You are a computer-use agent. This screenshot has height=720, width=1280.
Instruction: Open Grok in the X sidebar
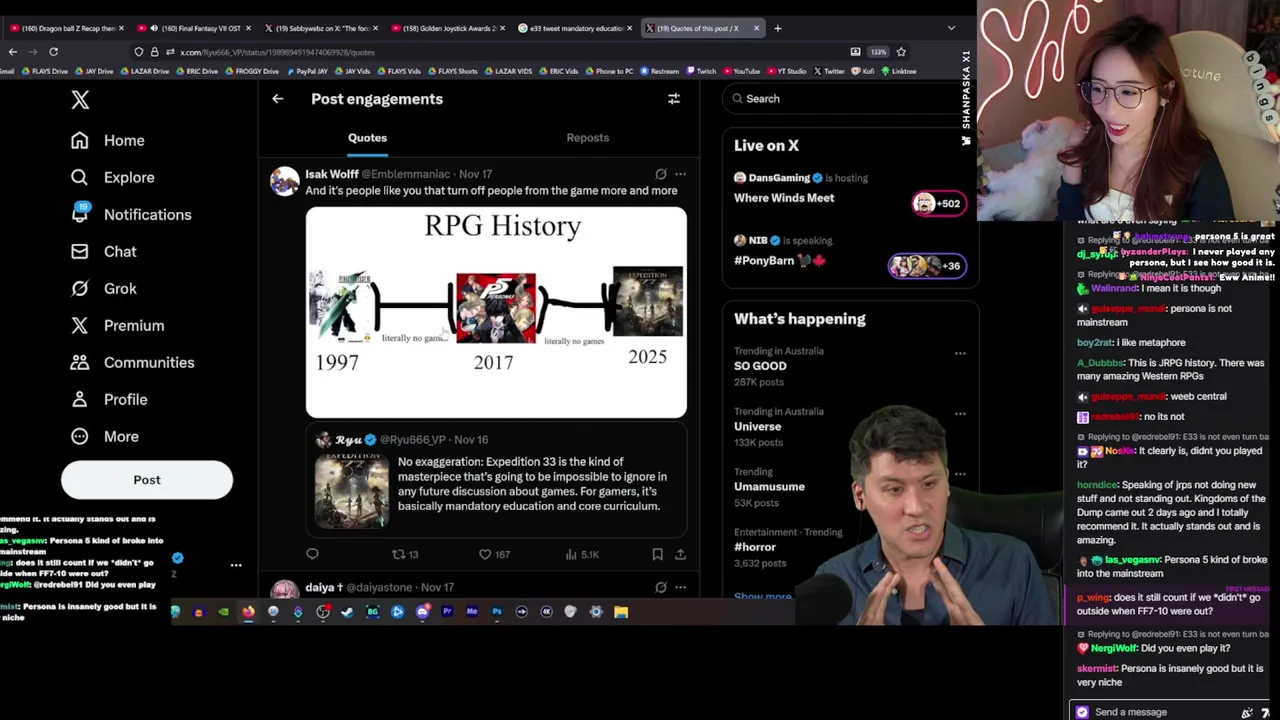click(x=104, y=288)
